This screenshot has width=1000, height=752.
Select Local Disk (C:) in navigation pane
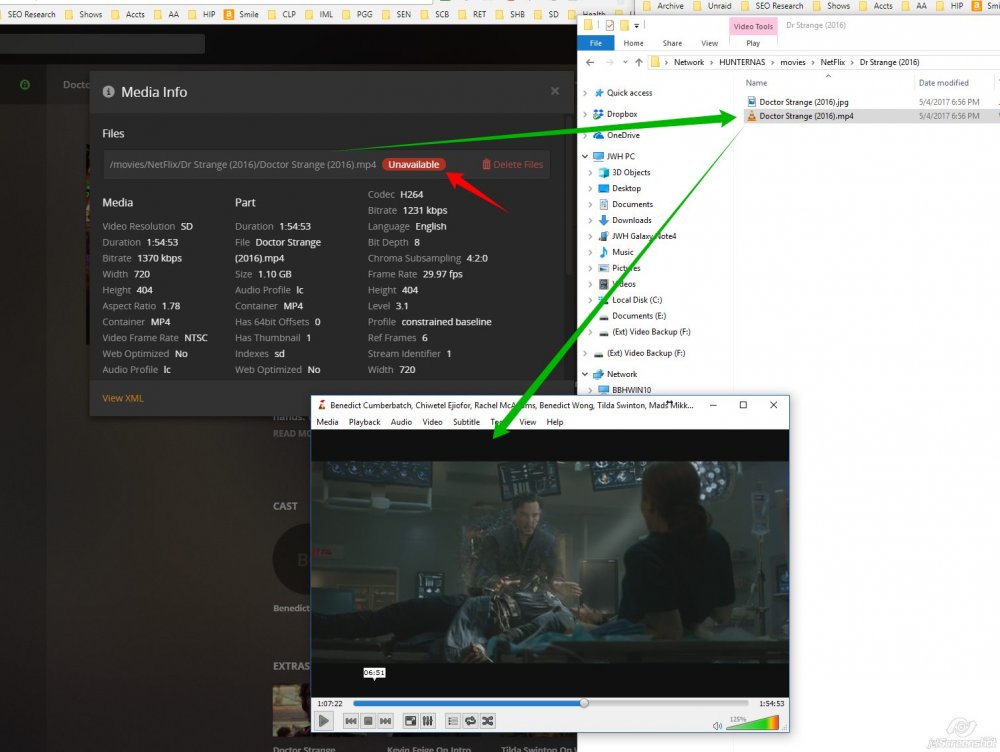636,300
